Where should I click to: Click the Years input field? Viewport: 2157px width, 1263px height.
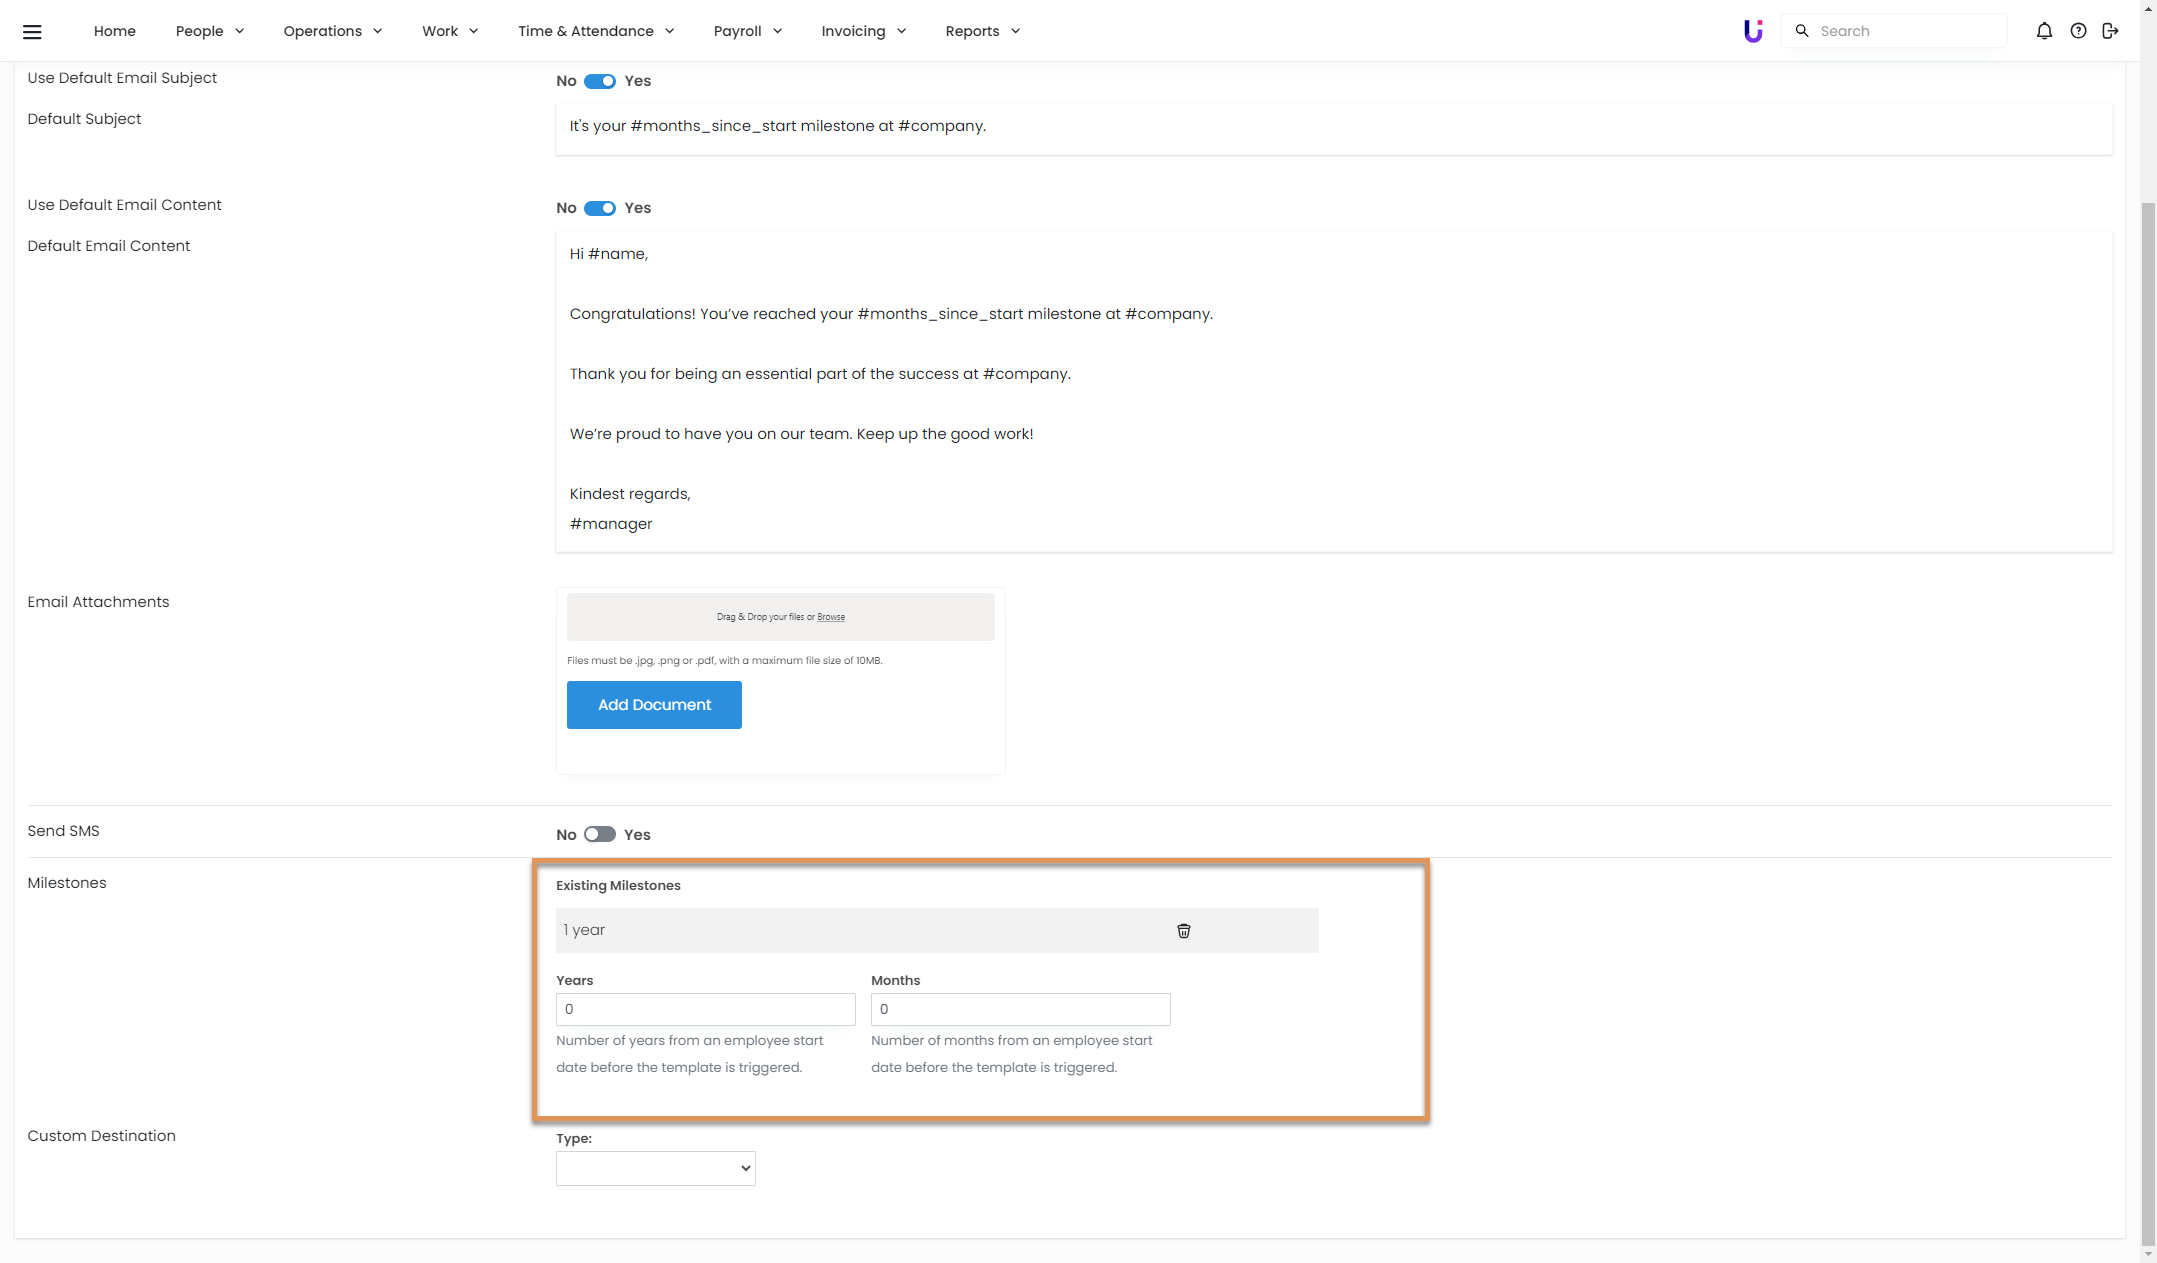pyautogui.click(x=705, y=1009)
